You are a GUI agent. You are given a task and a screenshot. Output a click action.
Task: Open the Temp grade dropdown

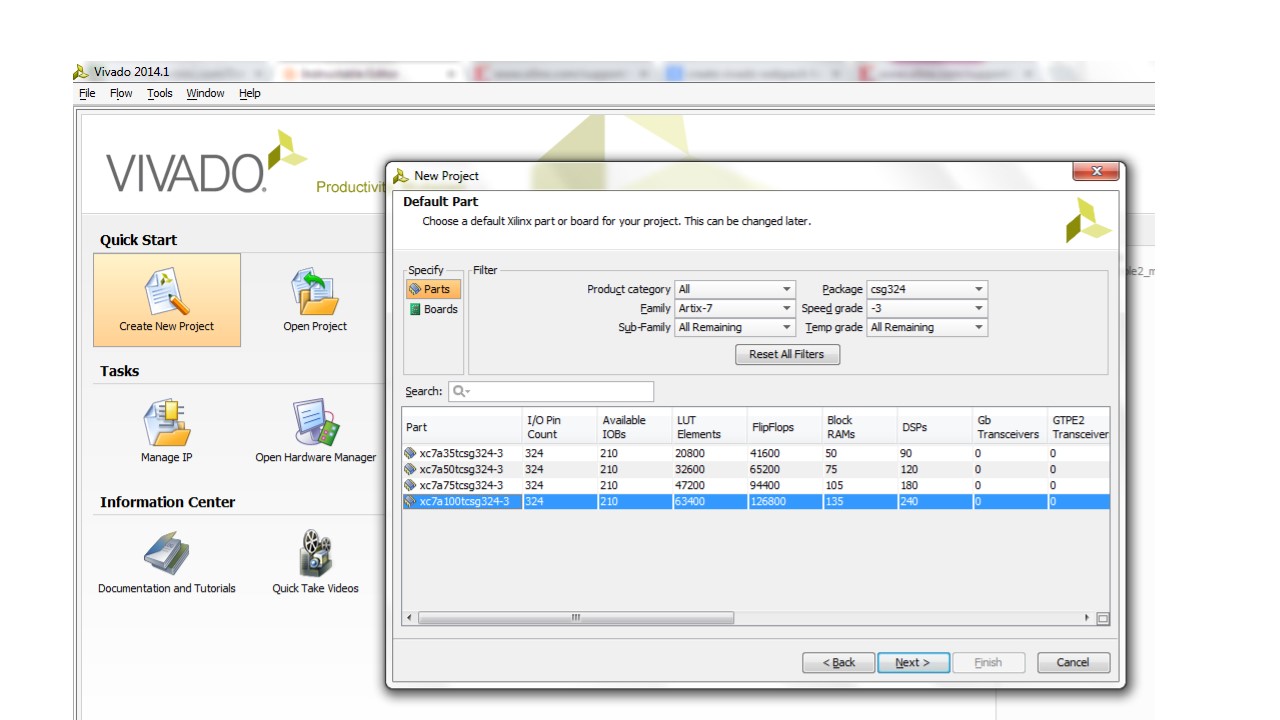(927, 327)
